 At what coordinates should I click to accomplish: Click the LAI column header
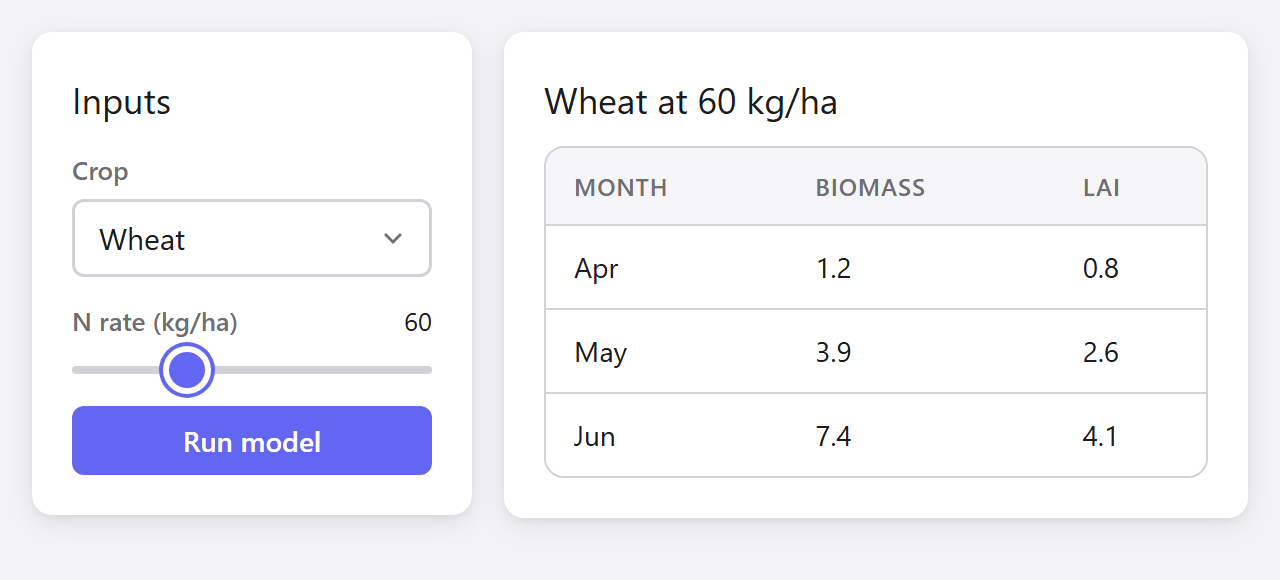(1101, 187)
